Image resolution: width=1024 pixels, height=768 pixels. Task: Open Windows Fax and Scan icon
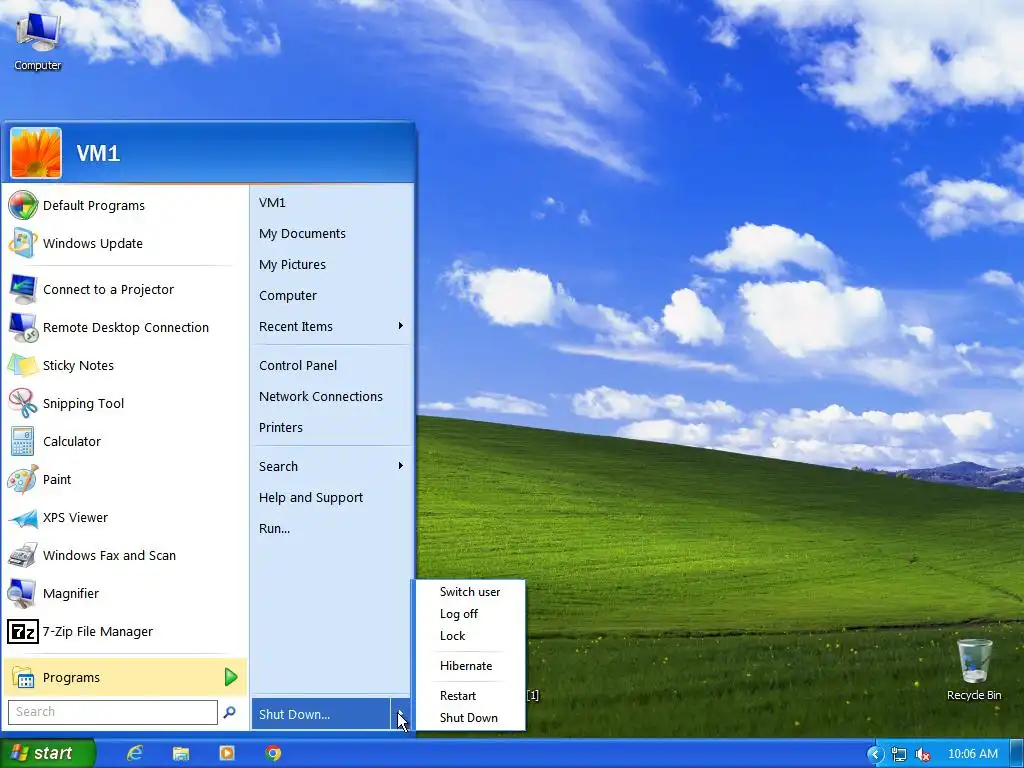click(x=23, y=555)
